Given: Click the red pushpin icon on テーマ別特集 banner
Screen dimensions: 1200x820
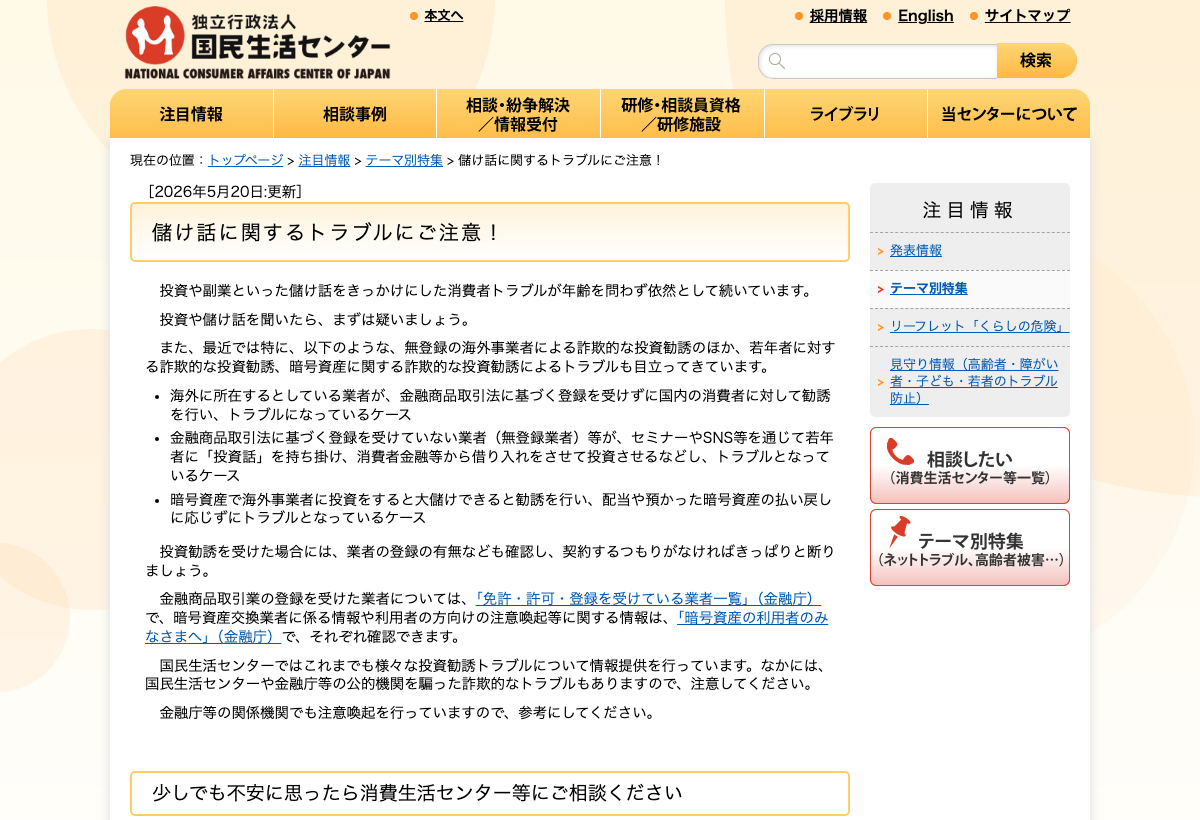Looking at the screenshot, I should click(x=899, y=532).
